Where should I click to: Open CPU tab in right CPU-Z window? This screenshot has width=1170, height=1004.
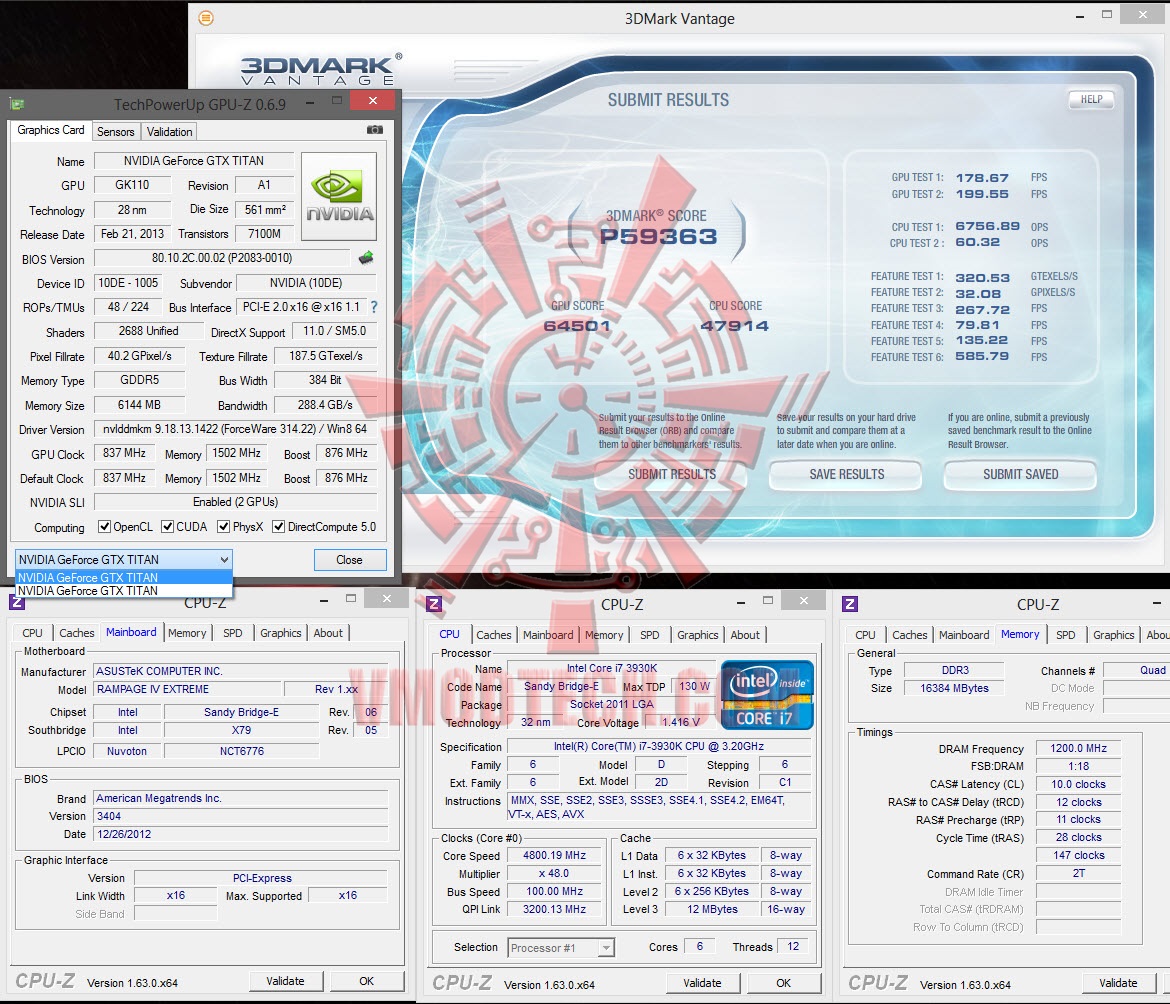[x=866, y=636]
